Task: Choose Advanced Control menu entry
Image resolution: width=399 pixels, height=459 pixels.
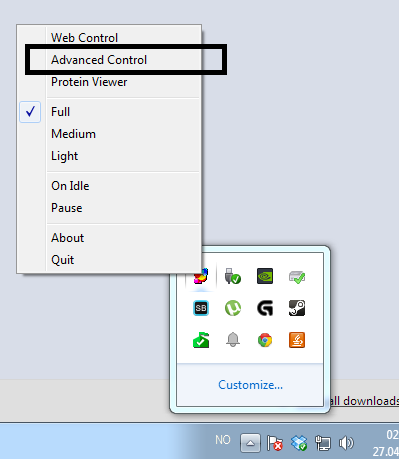Action: point(109,60)
